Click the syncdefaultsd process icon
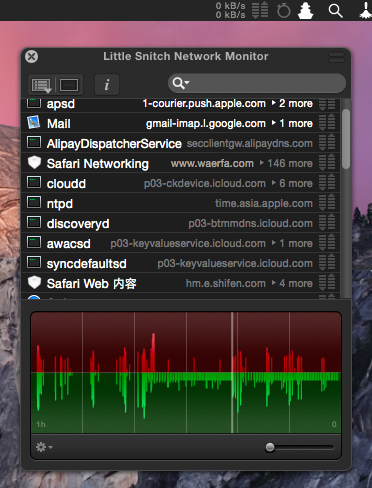The width and height of the screenshot is (372, 488). (x=34, y=262)
